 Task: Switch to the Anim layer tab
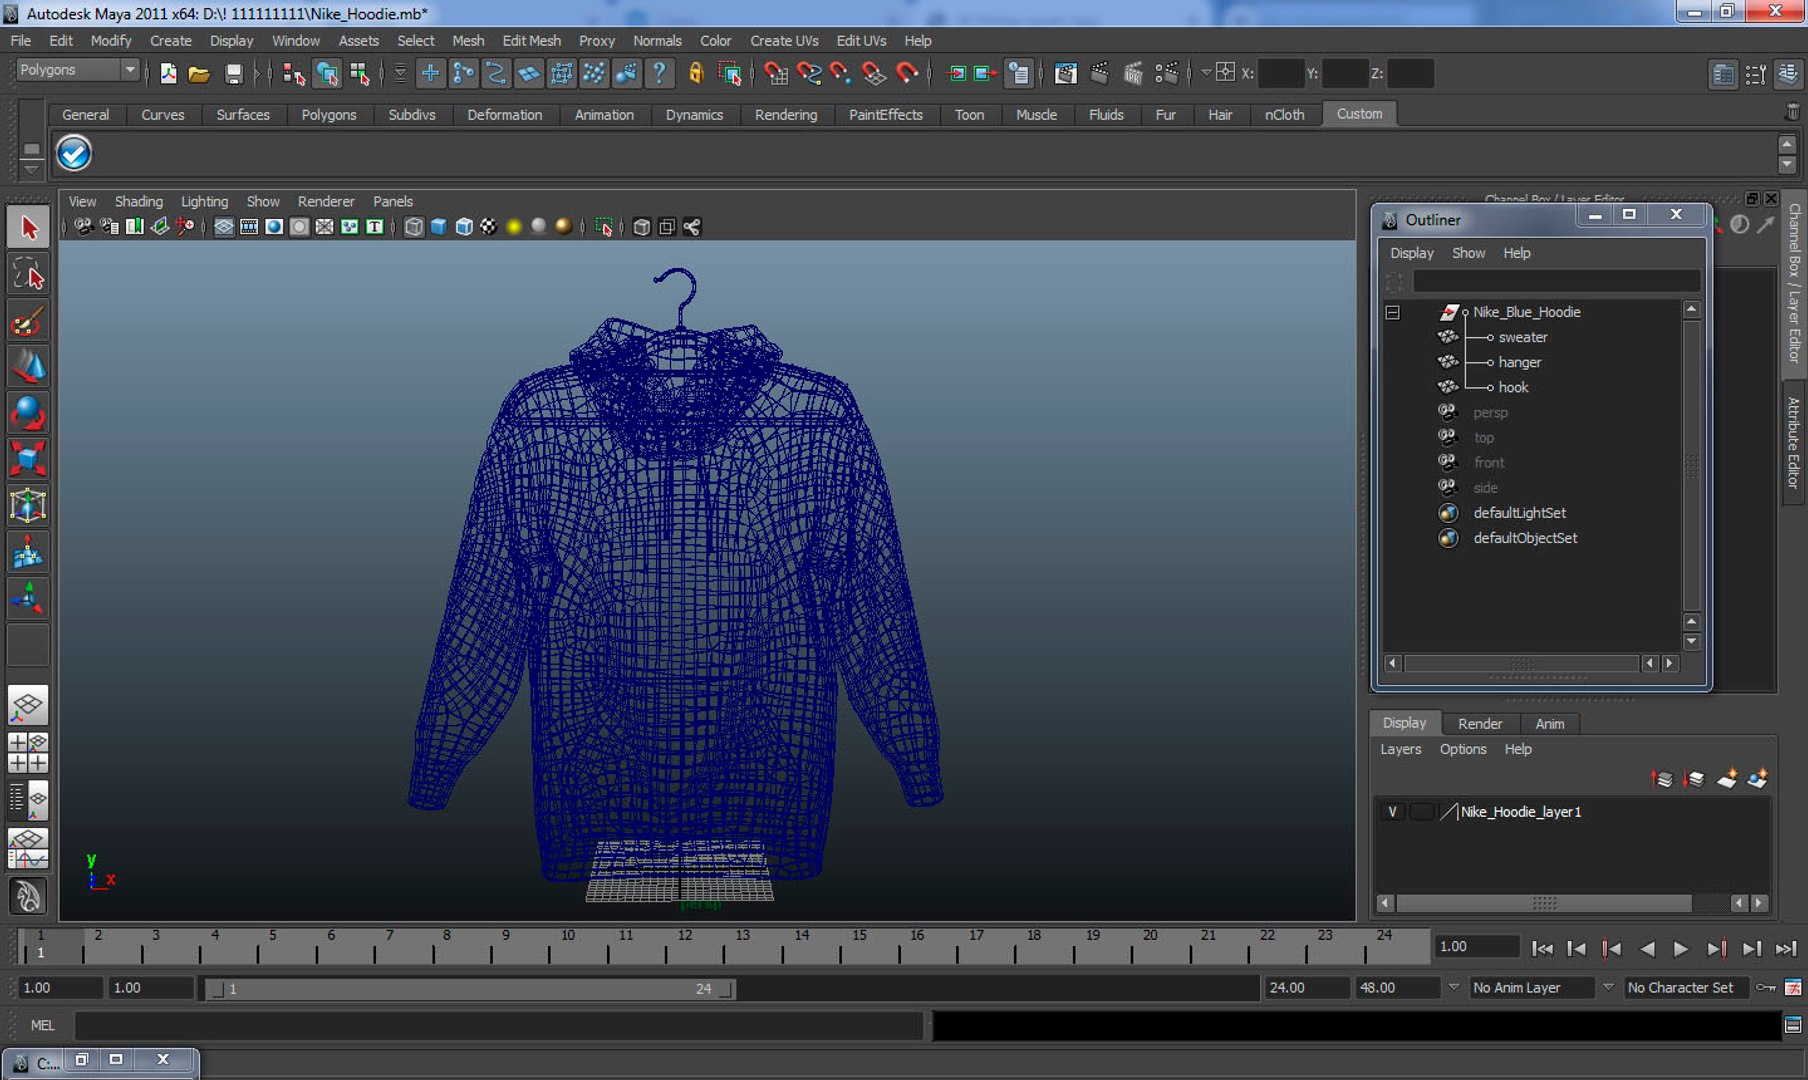pos(1549,724)
